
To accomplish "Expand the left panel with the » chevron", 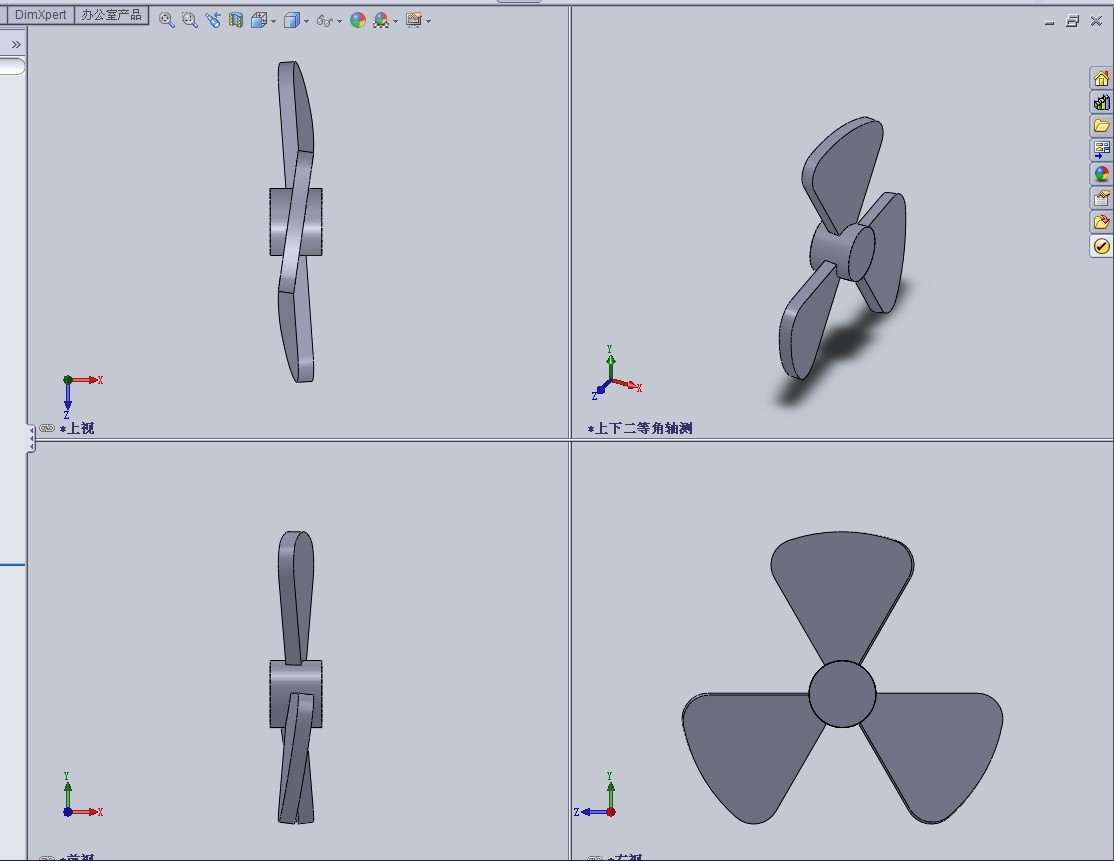I will point(16,45).
